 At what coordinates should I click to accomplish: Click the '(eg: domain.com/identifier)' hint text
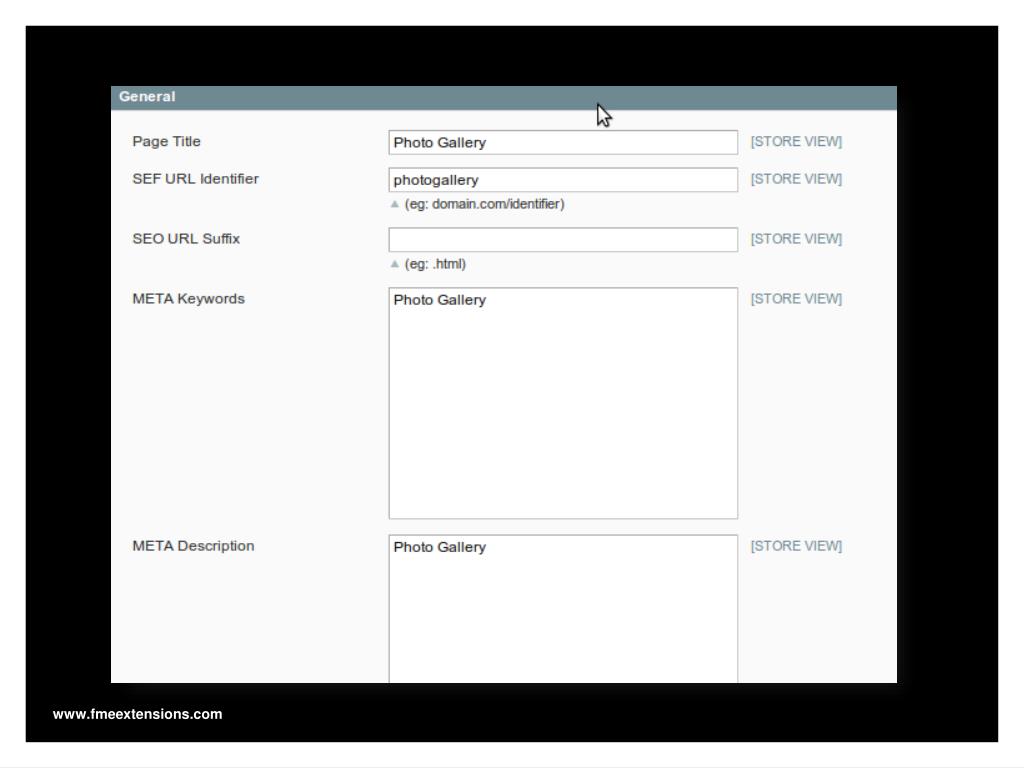(x=485, y=204)
